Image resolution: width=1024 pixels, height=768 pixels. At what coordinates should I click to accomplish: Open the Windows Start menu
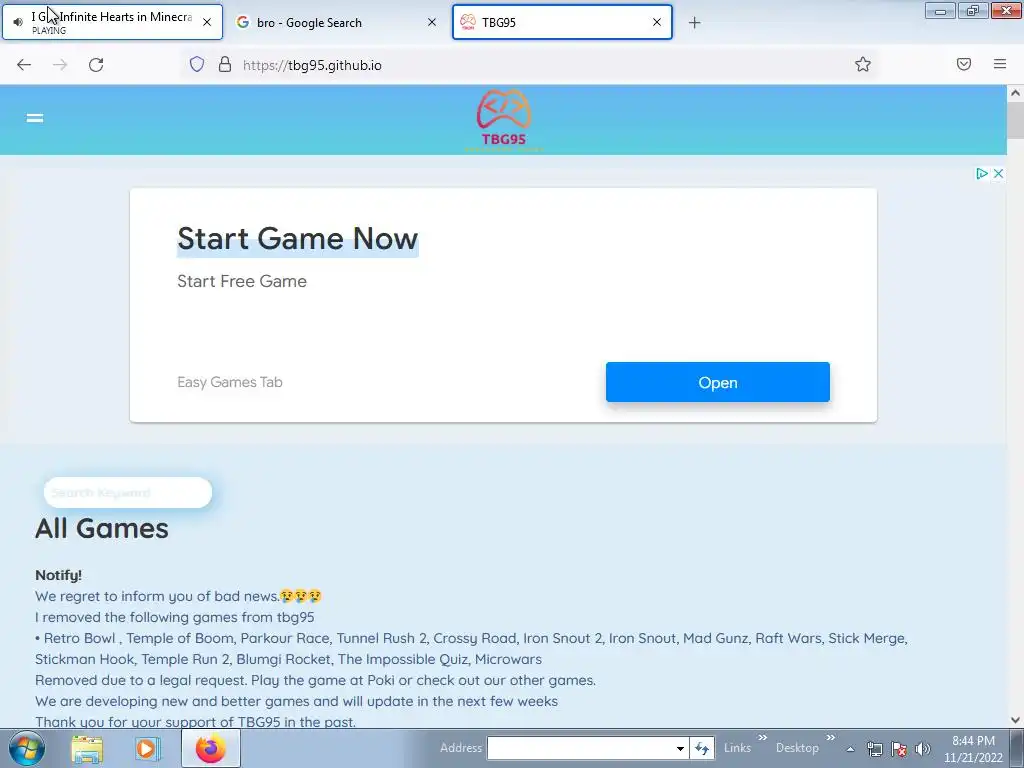pos(27,748)
